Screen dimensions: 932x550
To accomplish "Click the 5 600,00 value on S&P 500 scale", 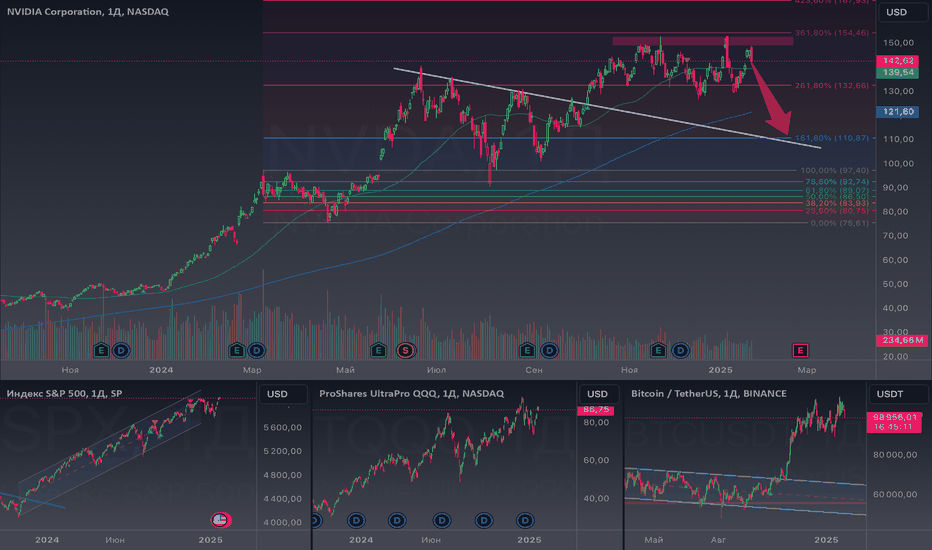I will click(x=282, y=427).
